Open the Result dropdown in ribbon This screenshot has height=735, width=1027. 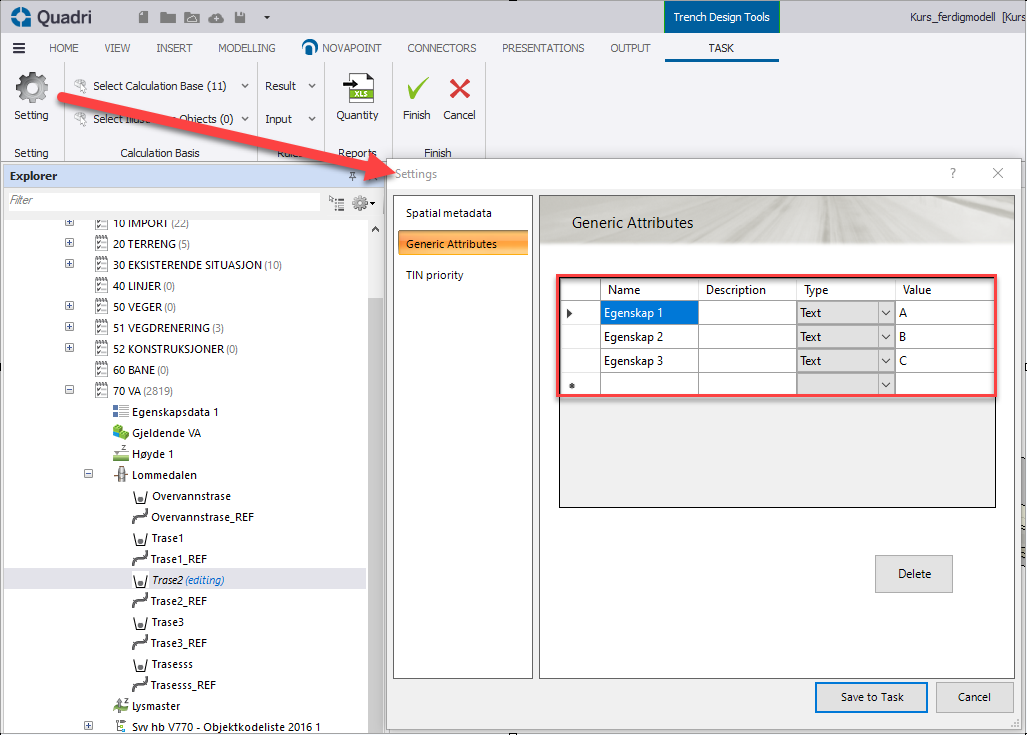pyautogui.click(x=290, y=86)
